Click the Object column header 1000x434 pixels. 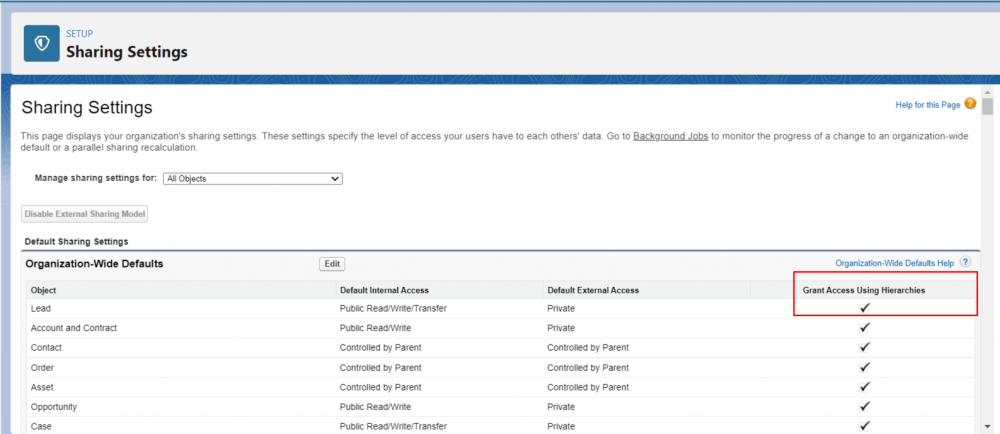pos(45,290)
